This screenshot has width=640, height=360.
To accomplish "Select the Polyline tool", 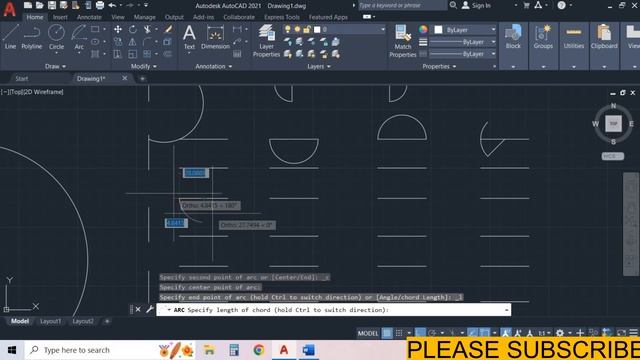I will [x=31, y=37].
